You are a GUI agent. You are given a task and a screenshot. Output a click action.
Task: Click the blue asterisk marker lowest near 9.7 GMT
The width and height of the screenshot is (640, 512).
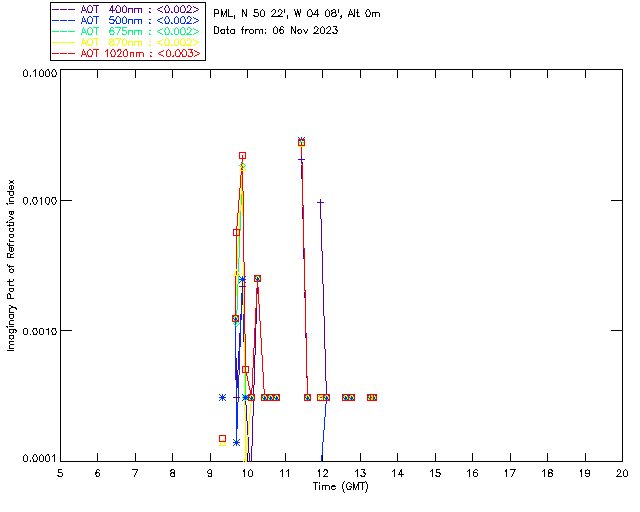point(236,443)
